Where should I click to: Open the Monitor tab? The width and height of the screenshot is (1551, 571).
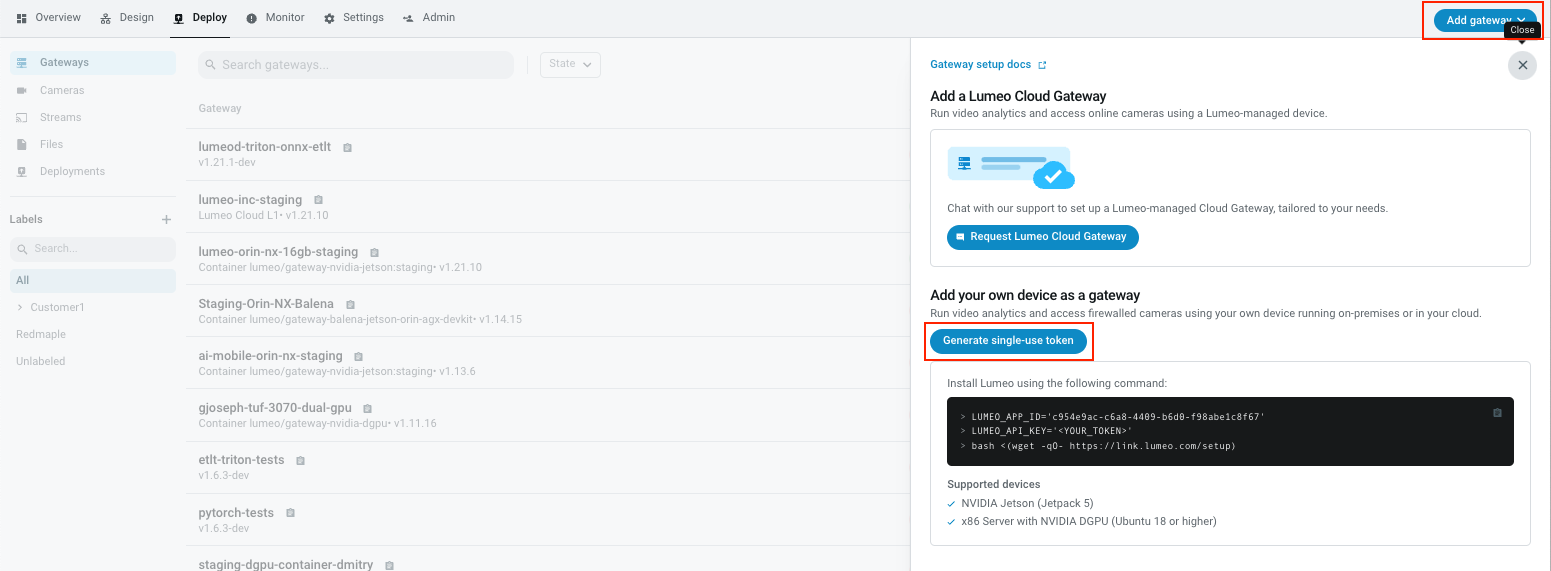click(275, 18)
